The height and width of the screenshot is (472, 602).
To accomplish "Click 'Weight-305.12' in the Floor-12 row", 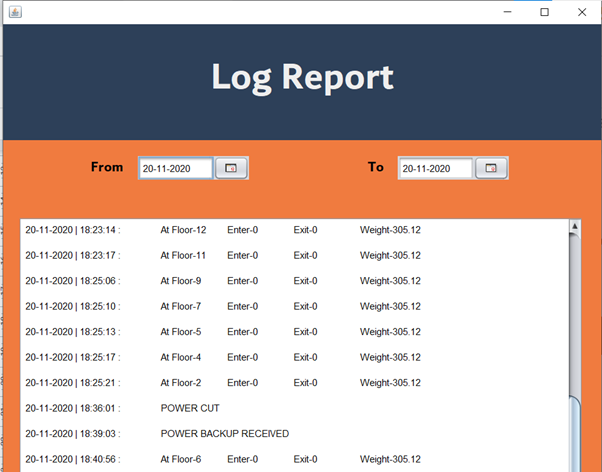I will point(390,230).
